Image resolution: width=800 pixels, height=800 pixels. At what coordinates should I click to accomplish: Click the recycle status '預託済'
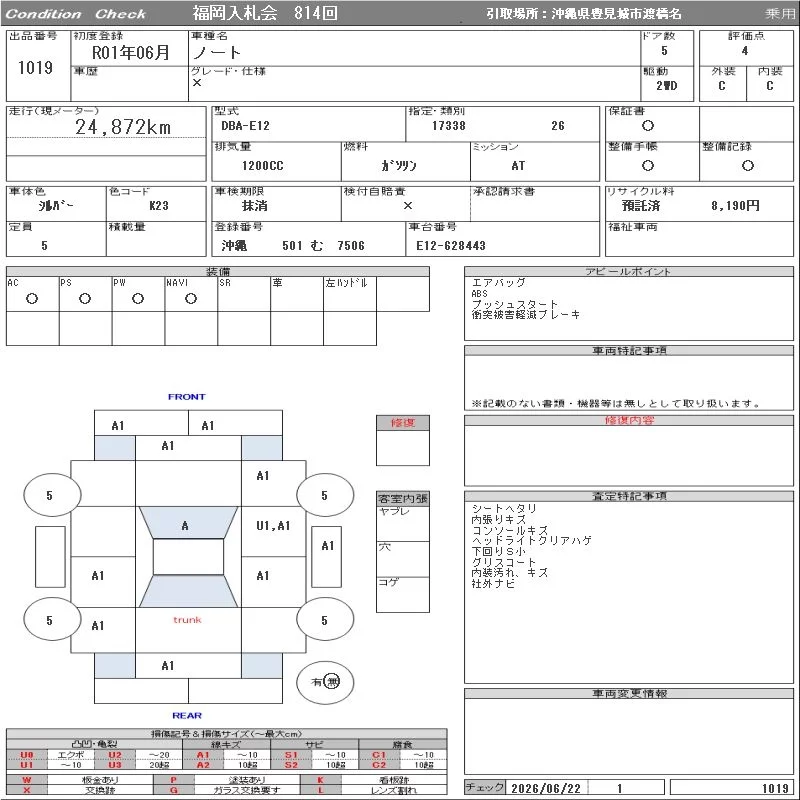[x=641, y=206]
